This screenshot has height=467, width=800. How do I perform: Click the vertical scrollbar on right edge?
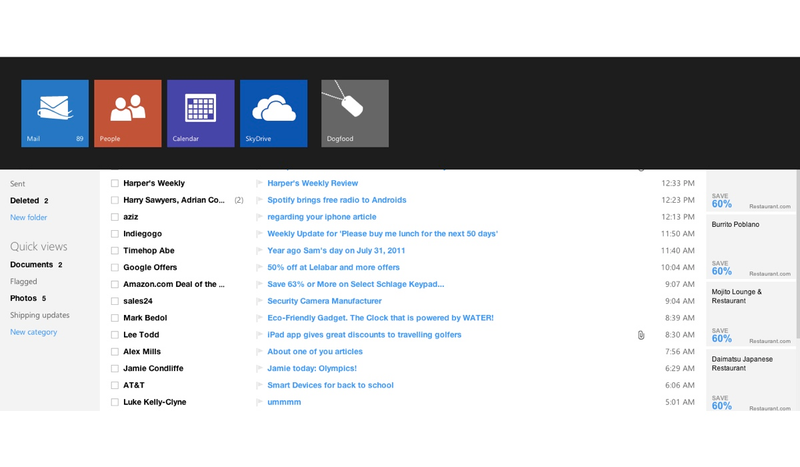tap(797, 255)
